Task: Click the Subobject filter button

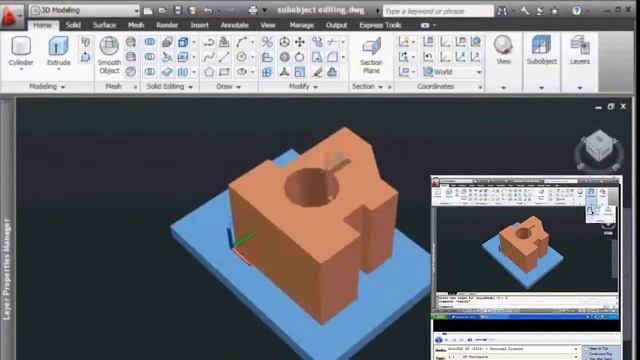Action: [x=542, y=50]
